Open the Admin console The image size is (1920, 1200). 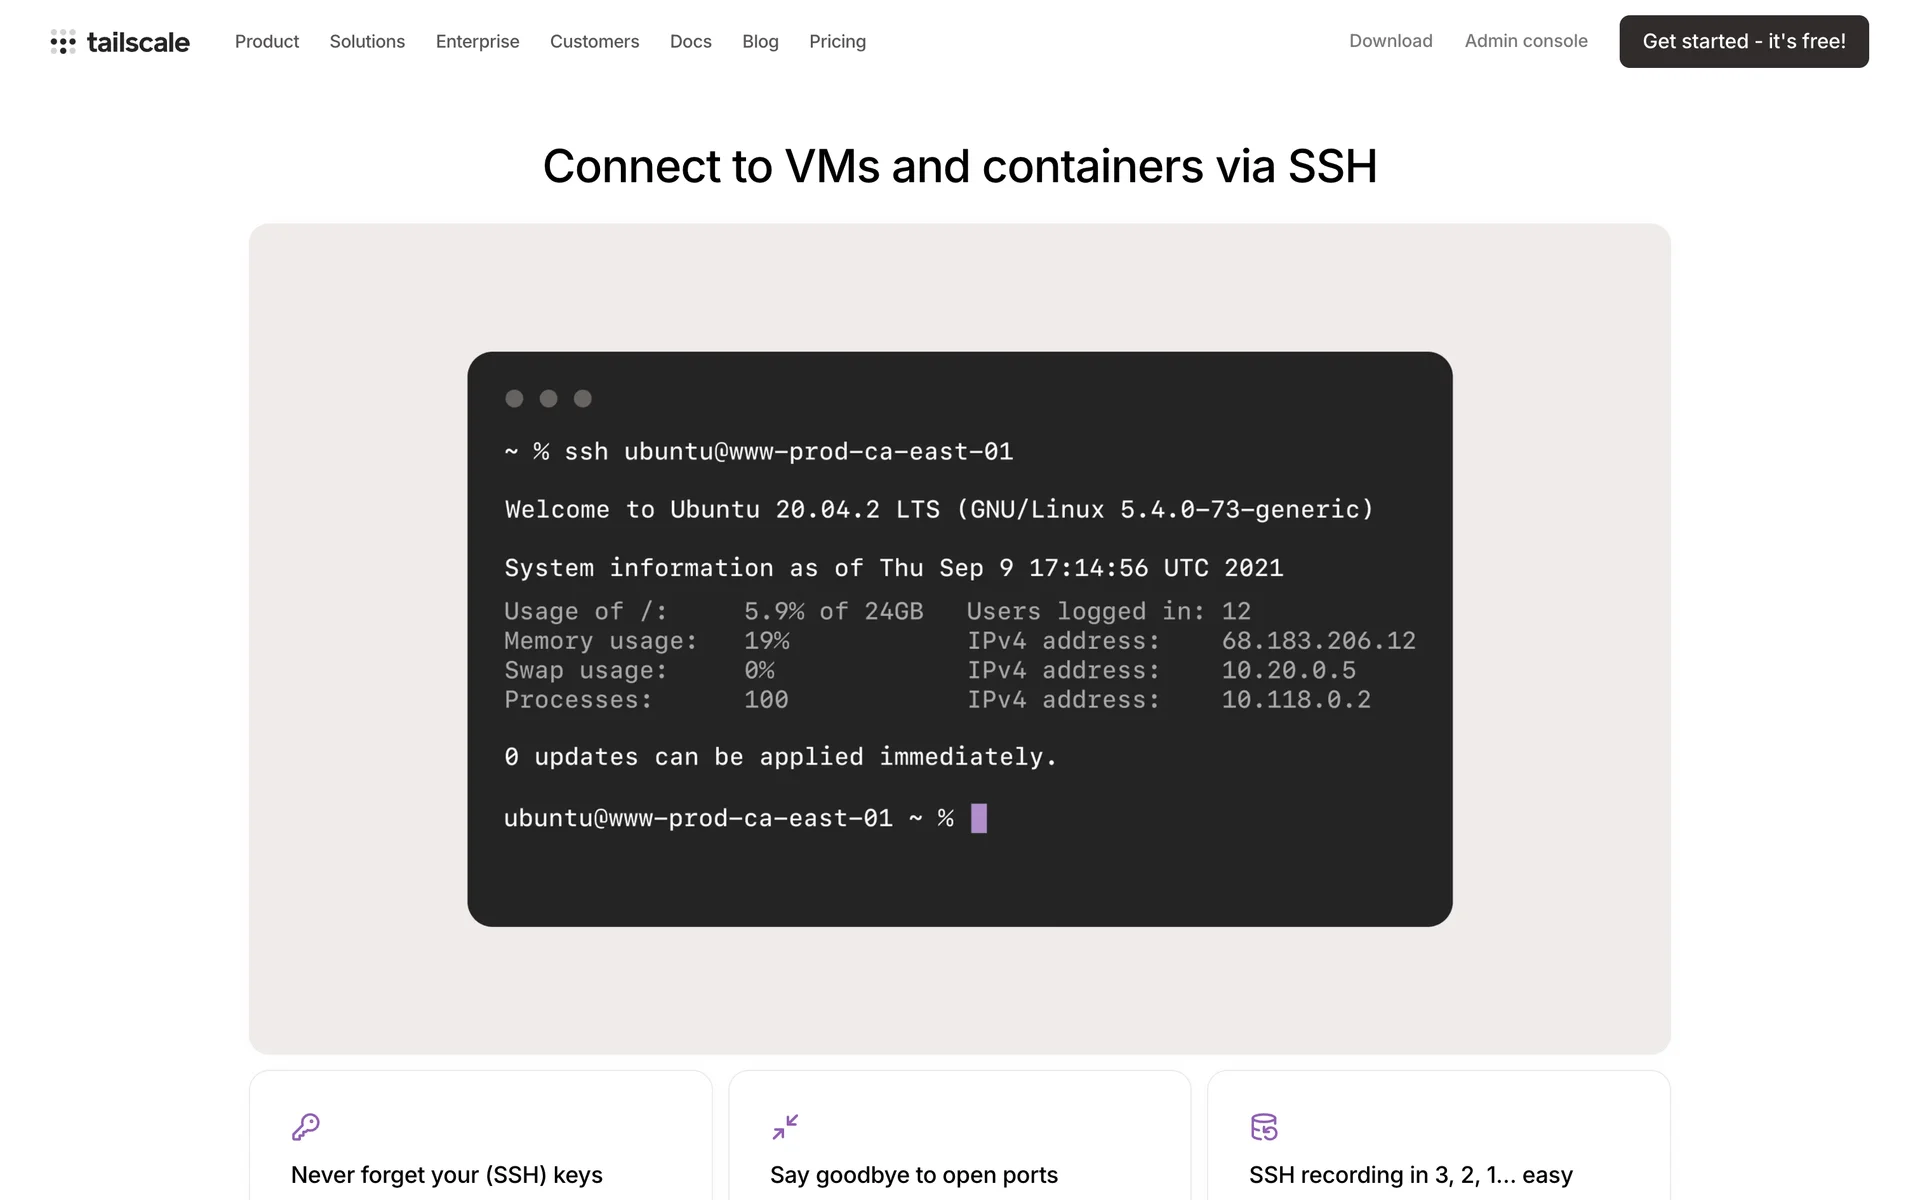1526,41
